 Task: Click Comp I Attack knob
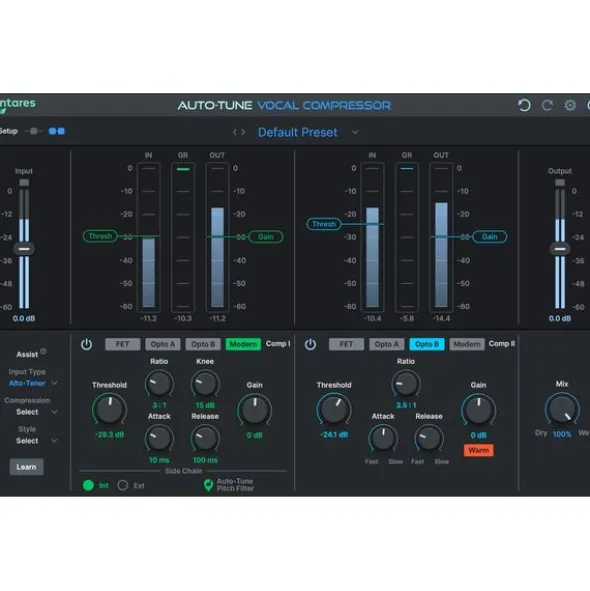point(159,438)
